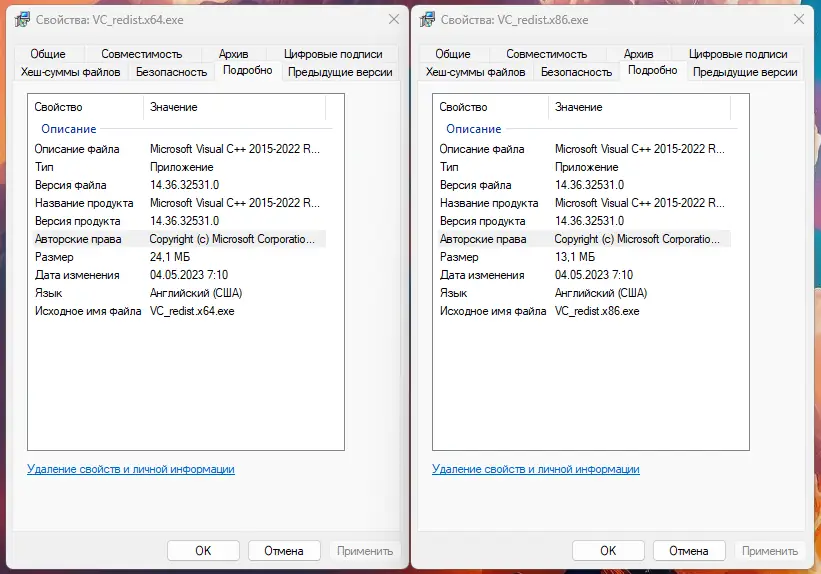Screen dimensions: 821x574
Task: Click Свойство column header in x64 window
Action: tap(58, 107)
